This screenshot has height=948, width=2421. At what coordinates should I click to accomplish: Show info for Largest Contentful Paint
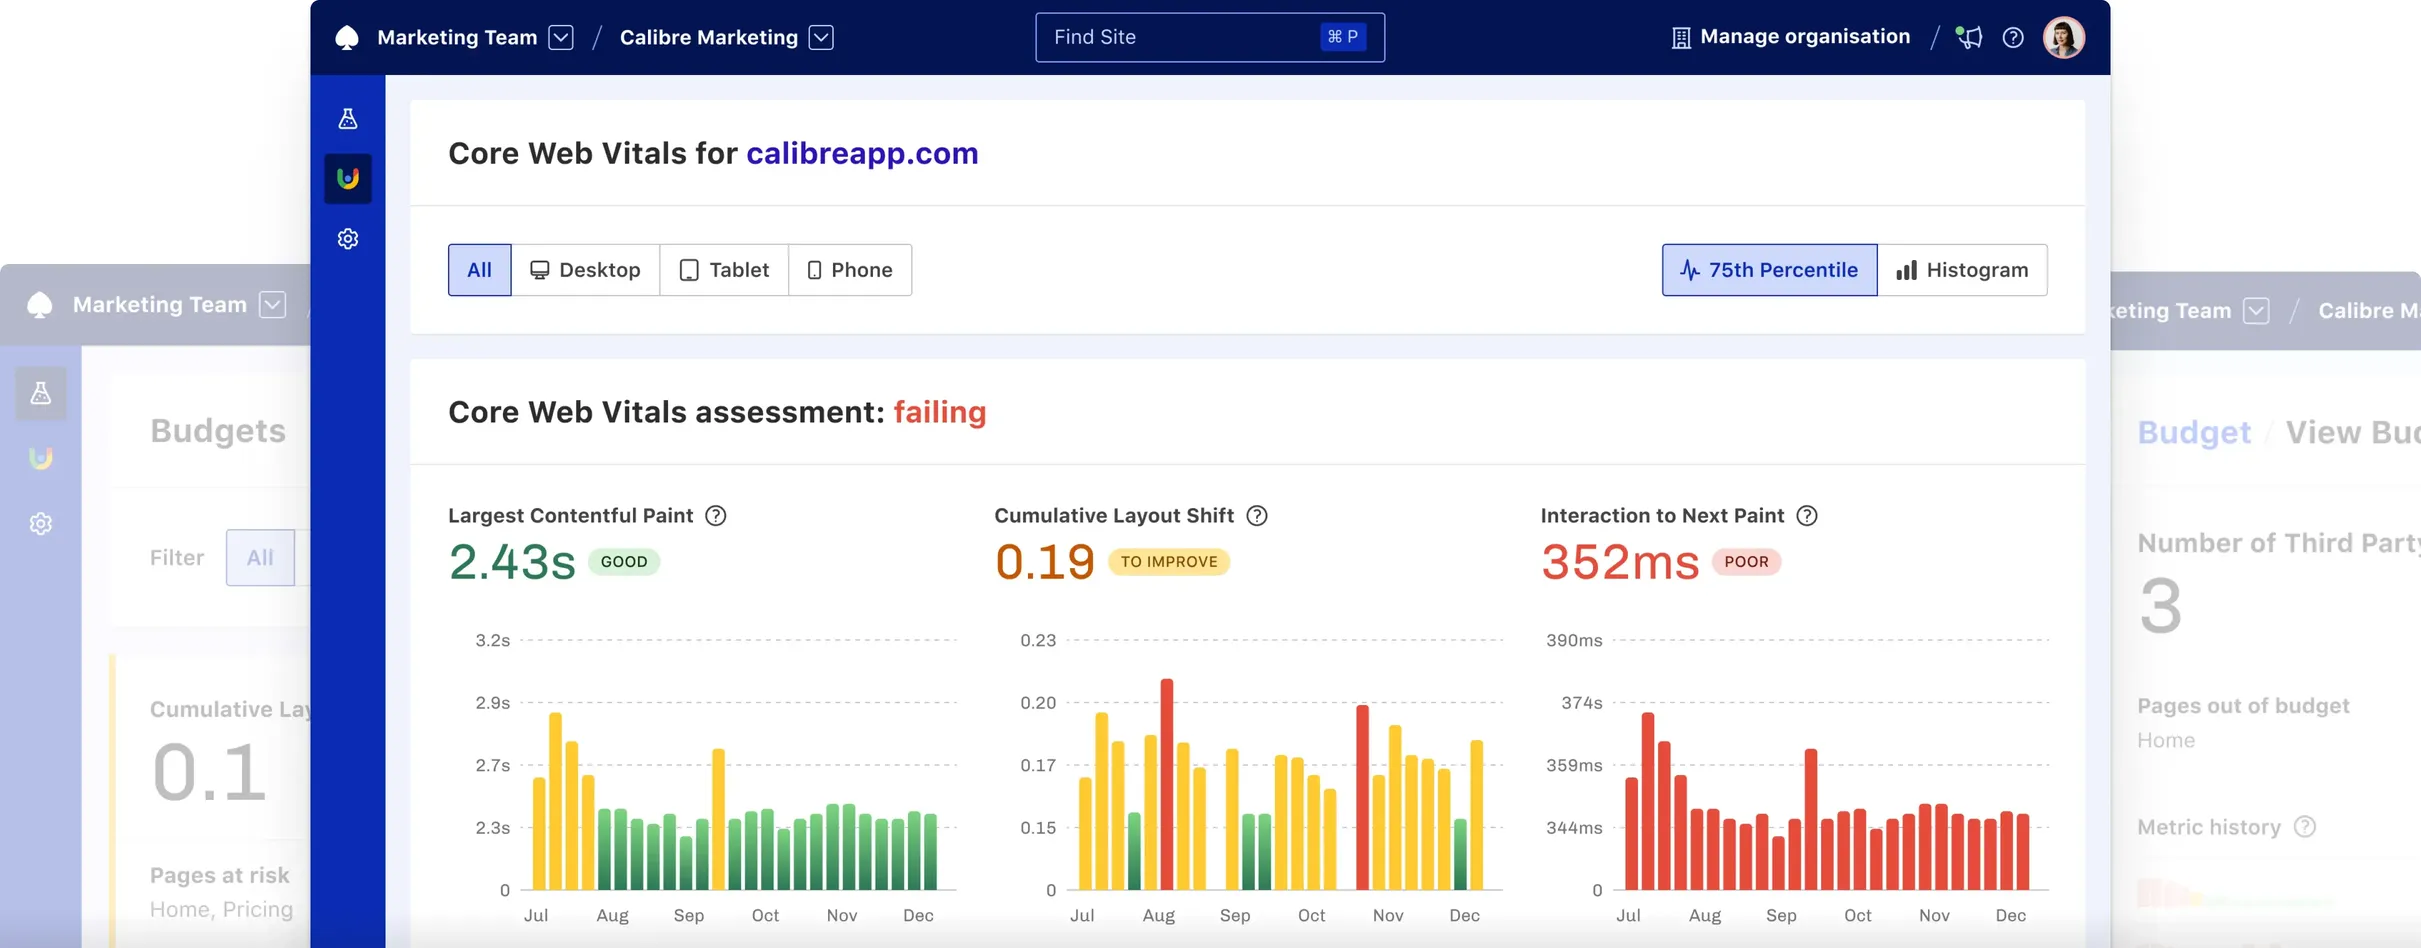point(716,516)
